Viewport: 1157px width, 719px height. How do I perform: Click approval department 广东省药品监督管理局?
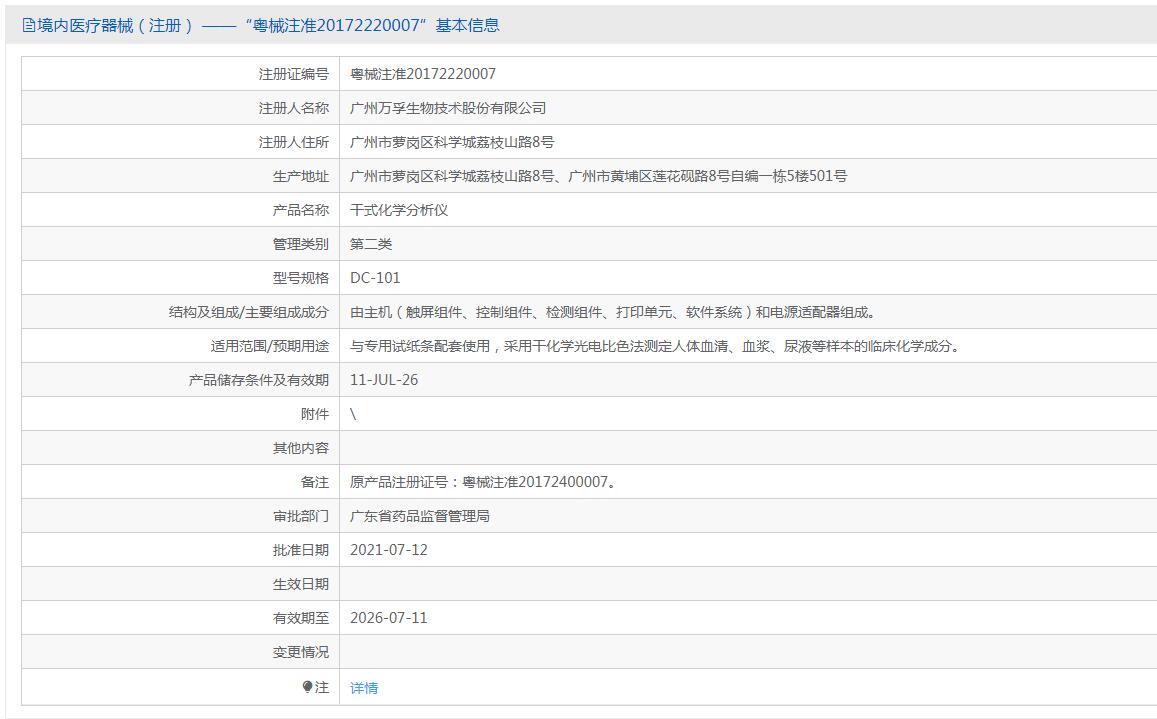(x=420, y=516)
